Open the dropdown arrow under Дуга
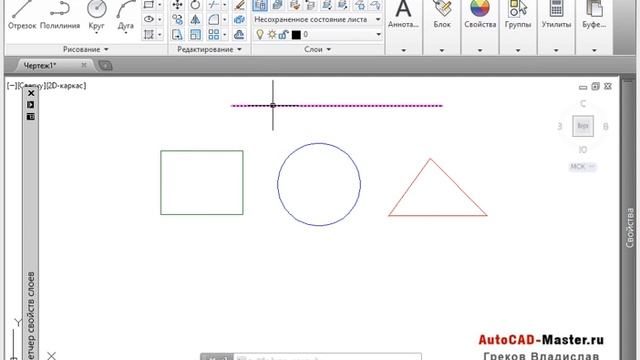The height and width of the screenshot is (360, 640). coord(125,33)
